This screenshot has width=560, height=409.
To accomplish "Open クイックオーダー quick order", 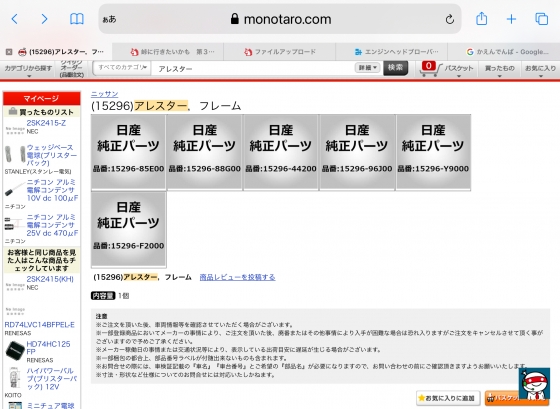I will tap(71, 69).
